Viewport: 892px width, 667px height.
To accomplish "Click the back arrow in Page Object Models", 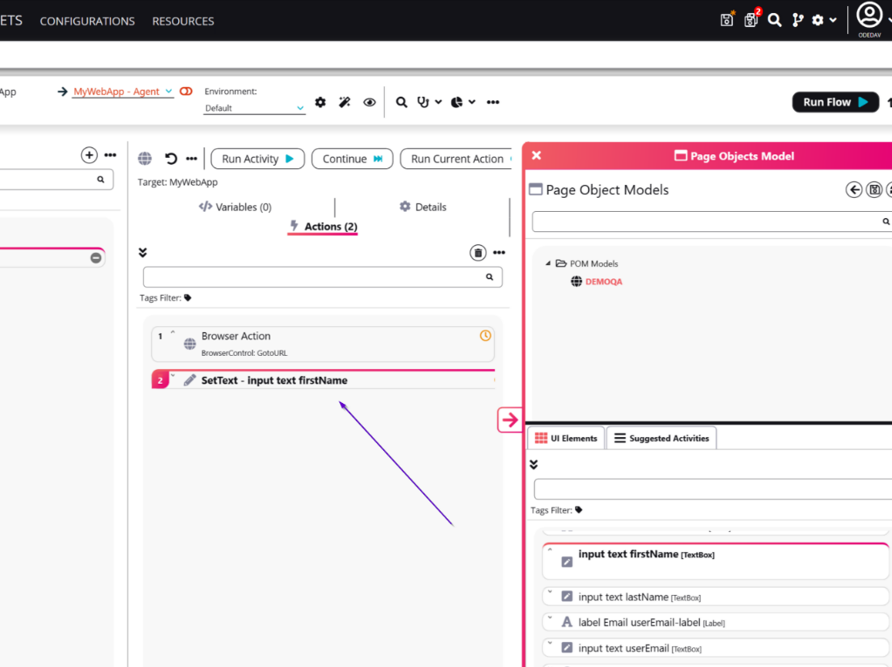I will 854,190.
